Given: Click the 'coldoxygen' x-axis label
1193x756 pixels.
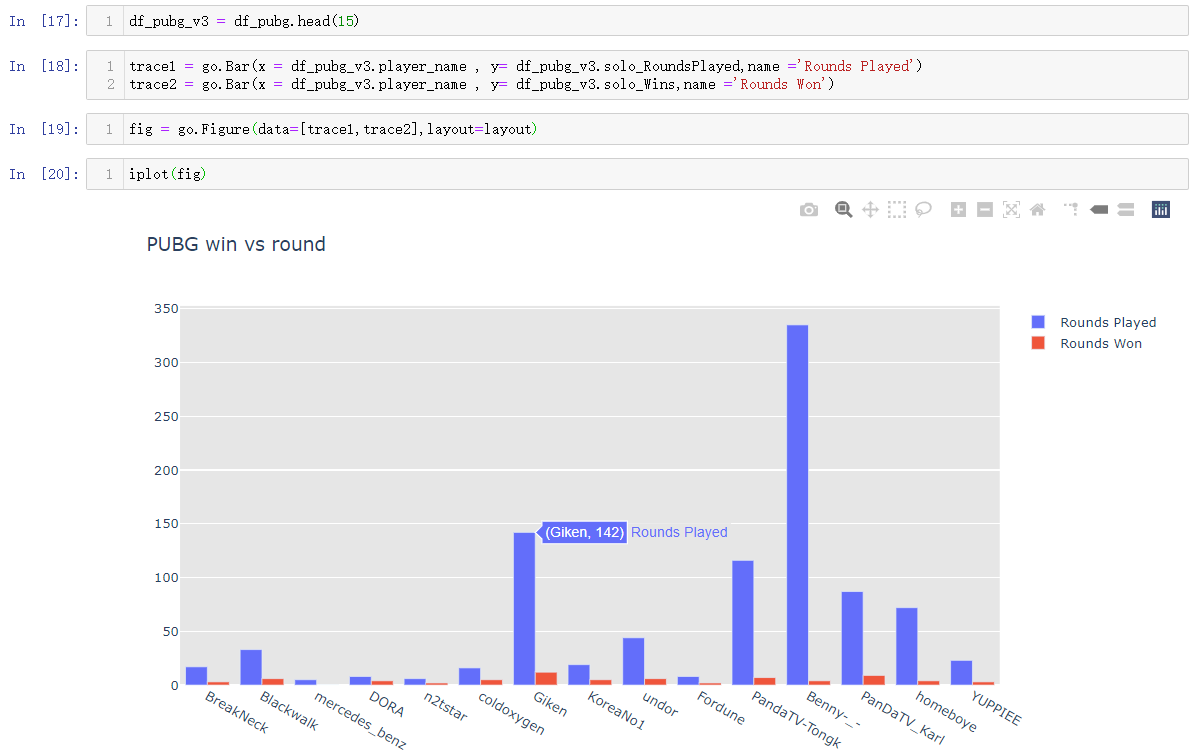Looking at the screenshot, I should [x=511, y=713].
